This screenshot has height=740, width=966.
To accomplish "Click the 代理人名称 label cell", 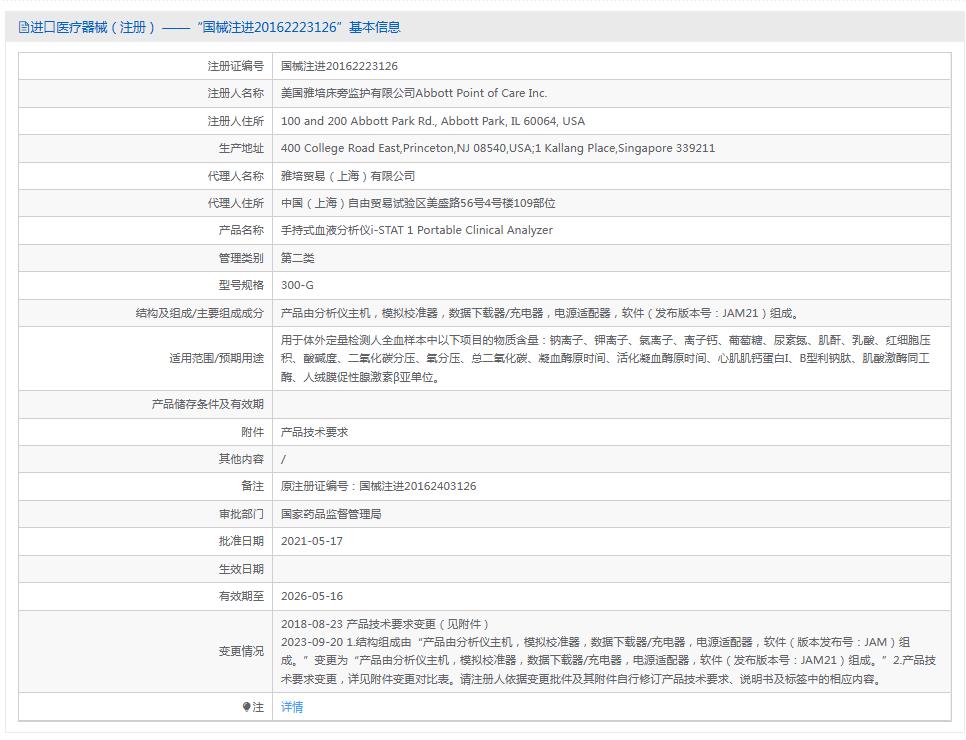I will click(x=145, y=176).
